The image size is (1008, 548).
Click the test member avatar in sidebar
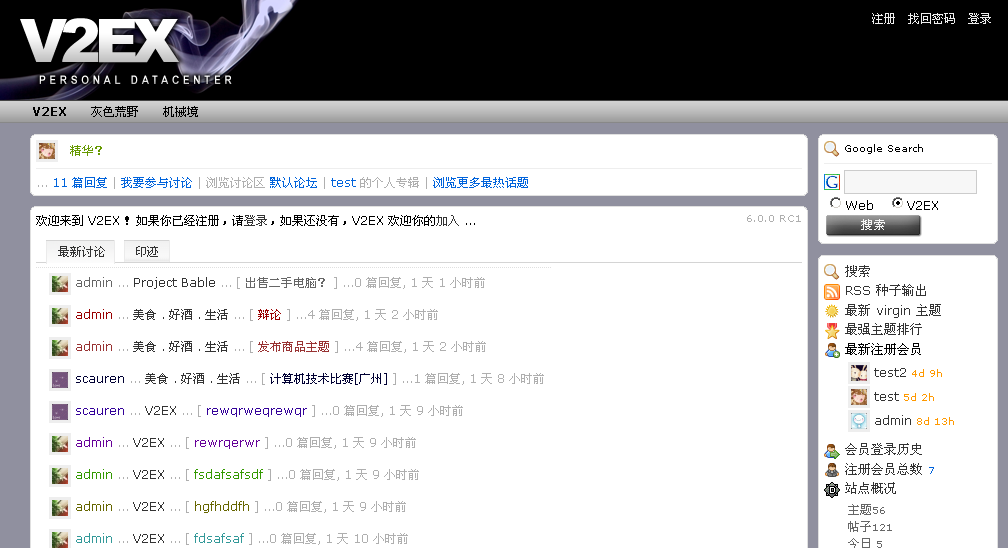click(x=859, y=397)
